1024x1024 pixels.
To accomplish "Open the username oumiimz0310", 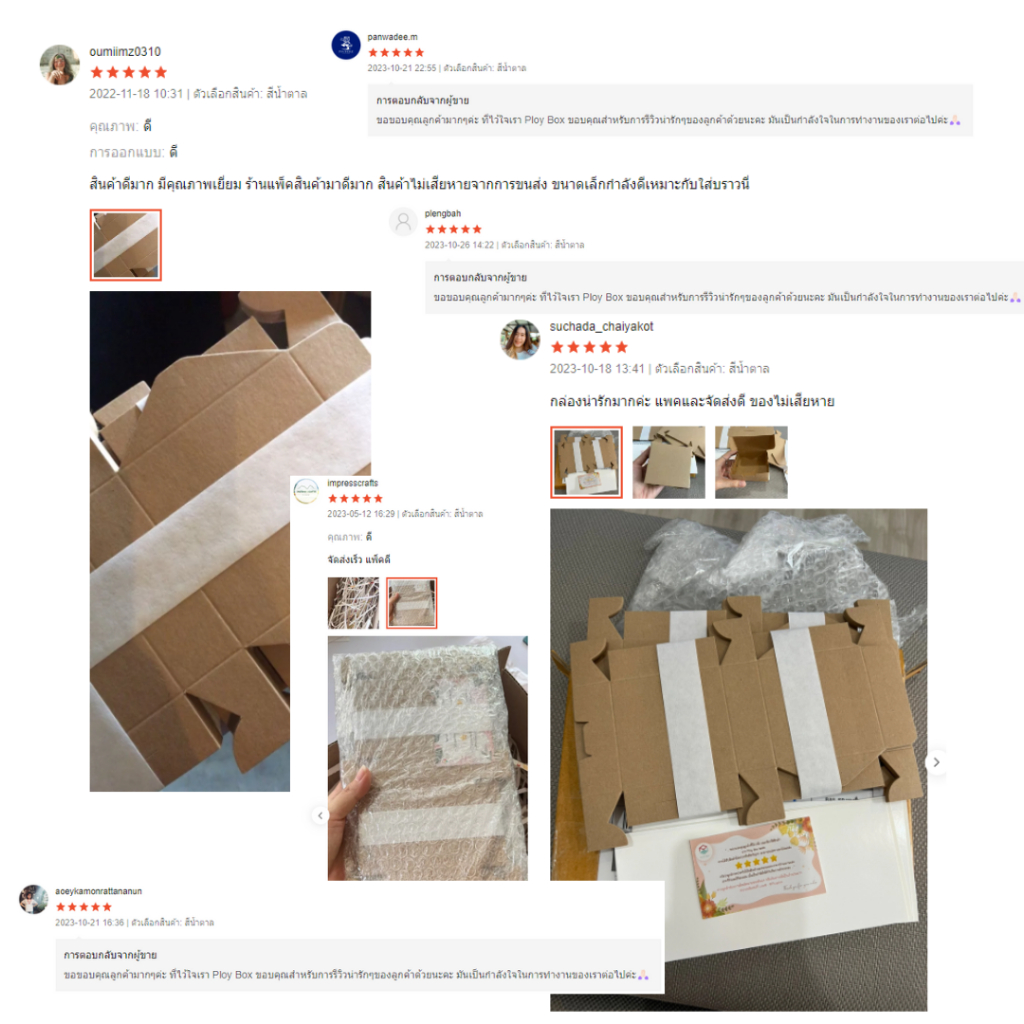I will coord(125,52).
